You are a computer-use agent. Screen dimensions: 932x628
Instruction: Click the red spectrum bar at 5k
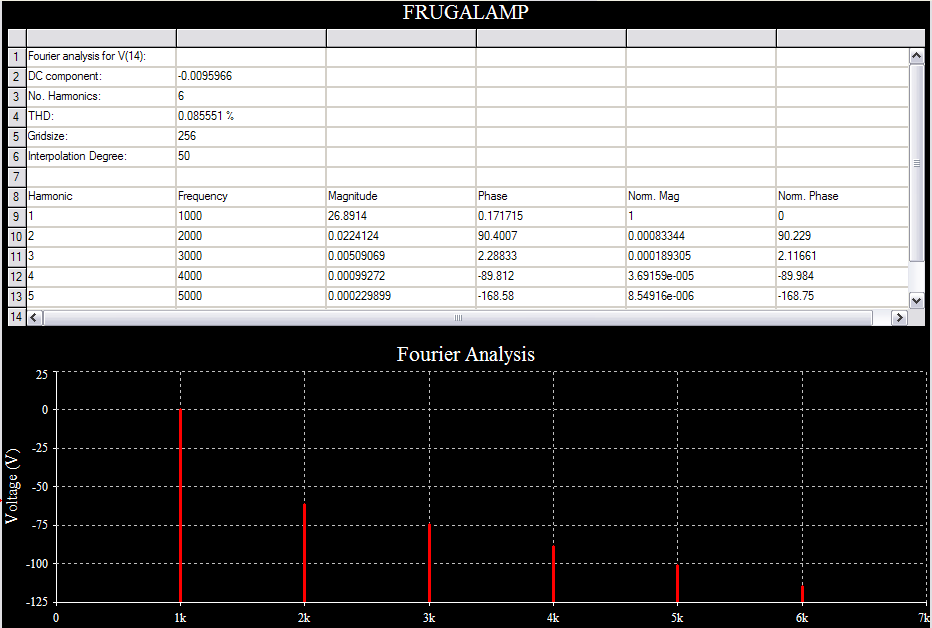click(678, 583)
